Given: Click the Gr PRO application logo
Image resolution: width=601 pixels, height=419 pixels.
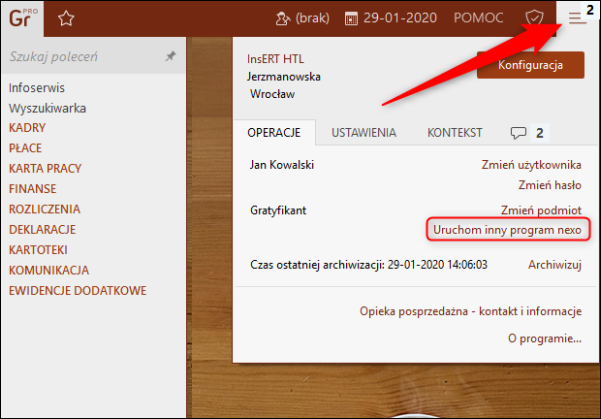Looking at the screenshot, I should [x=23, y=18].
